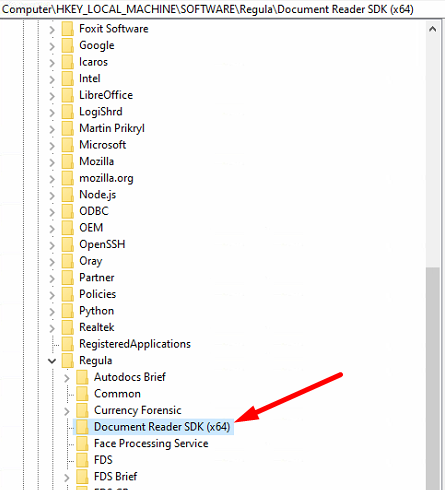Expand the Google registry key
Viewport: 445px width, 490px height.
[52, 46]
